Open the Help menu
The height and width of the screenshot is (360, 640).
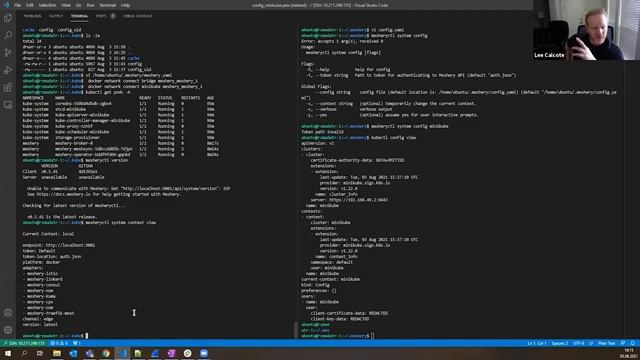(125, 5)
